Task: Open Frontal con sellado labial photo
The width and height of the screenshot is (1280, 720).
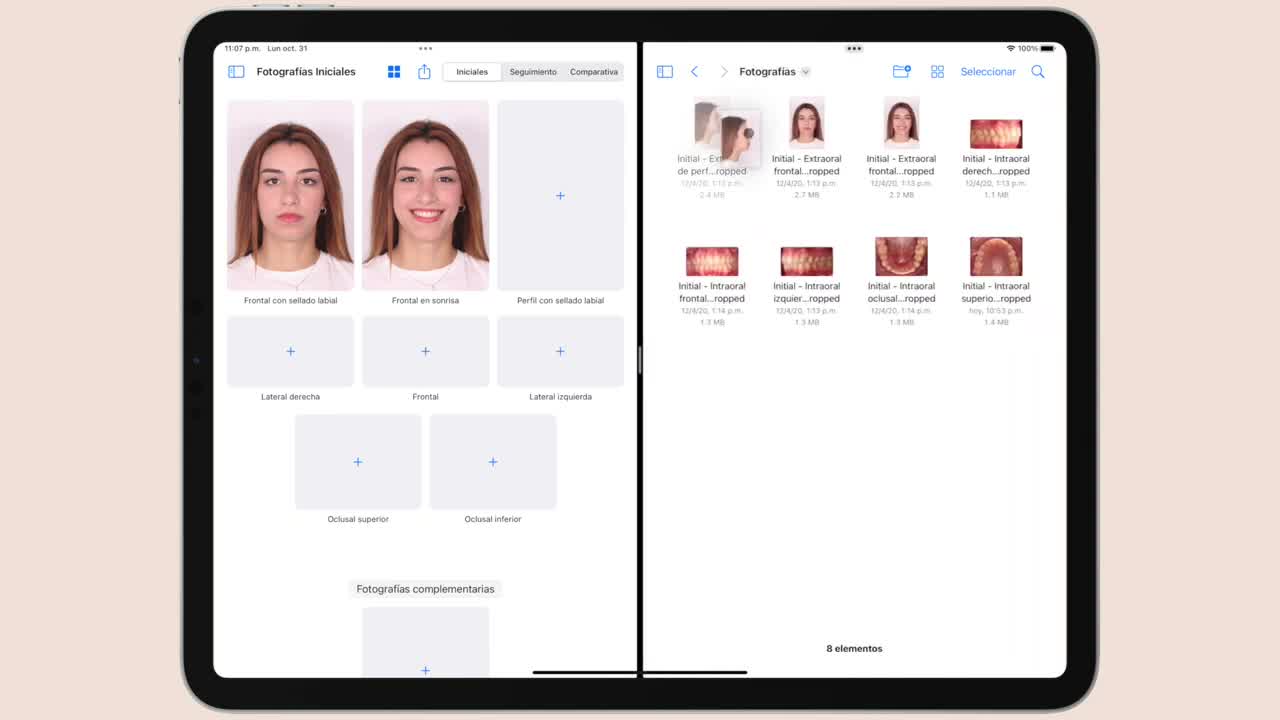Action: [x=290, y=195]
